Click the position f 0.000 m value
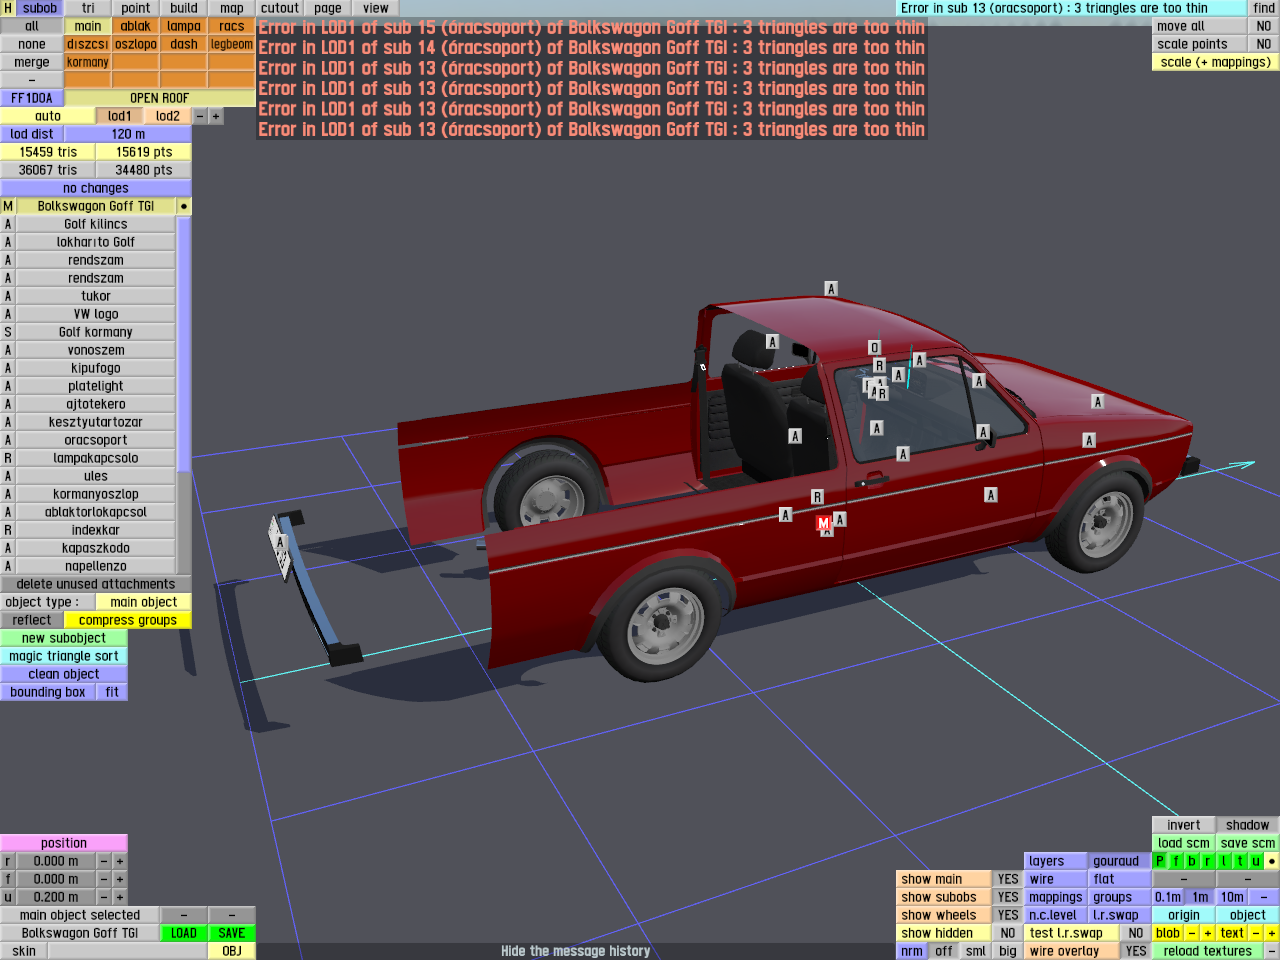 [x=56, y=879]
